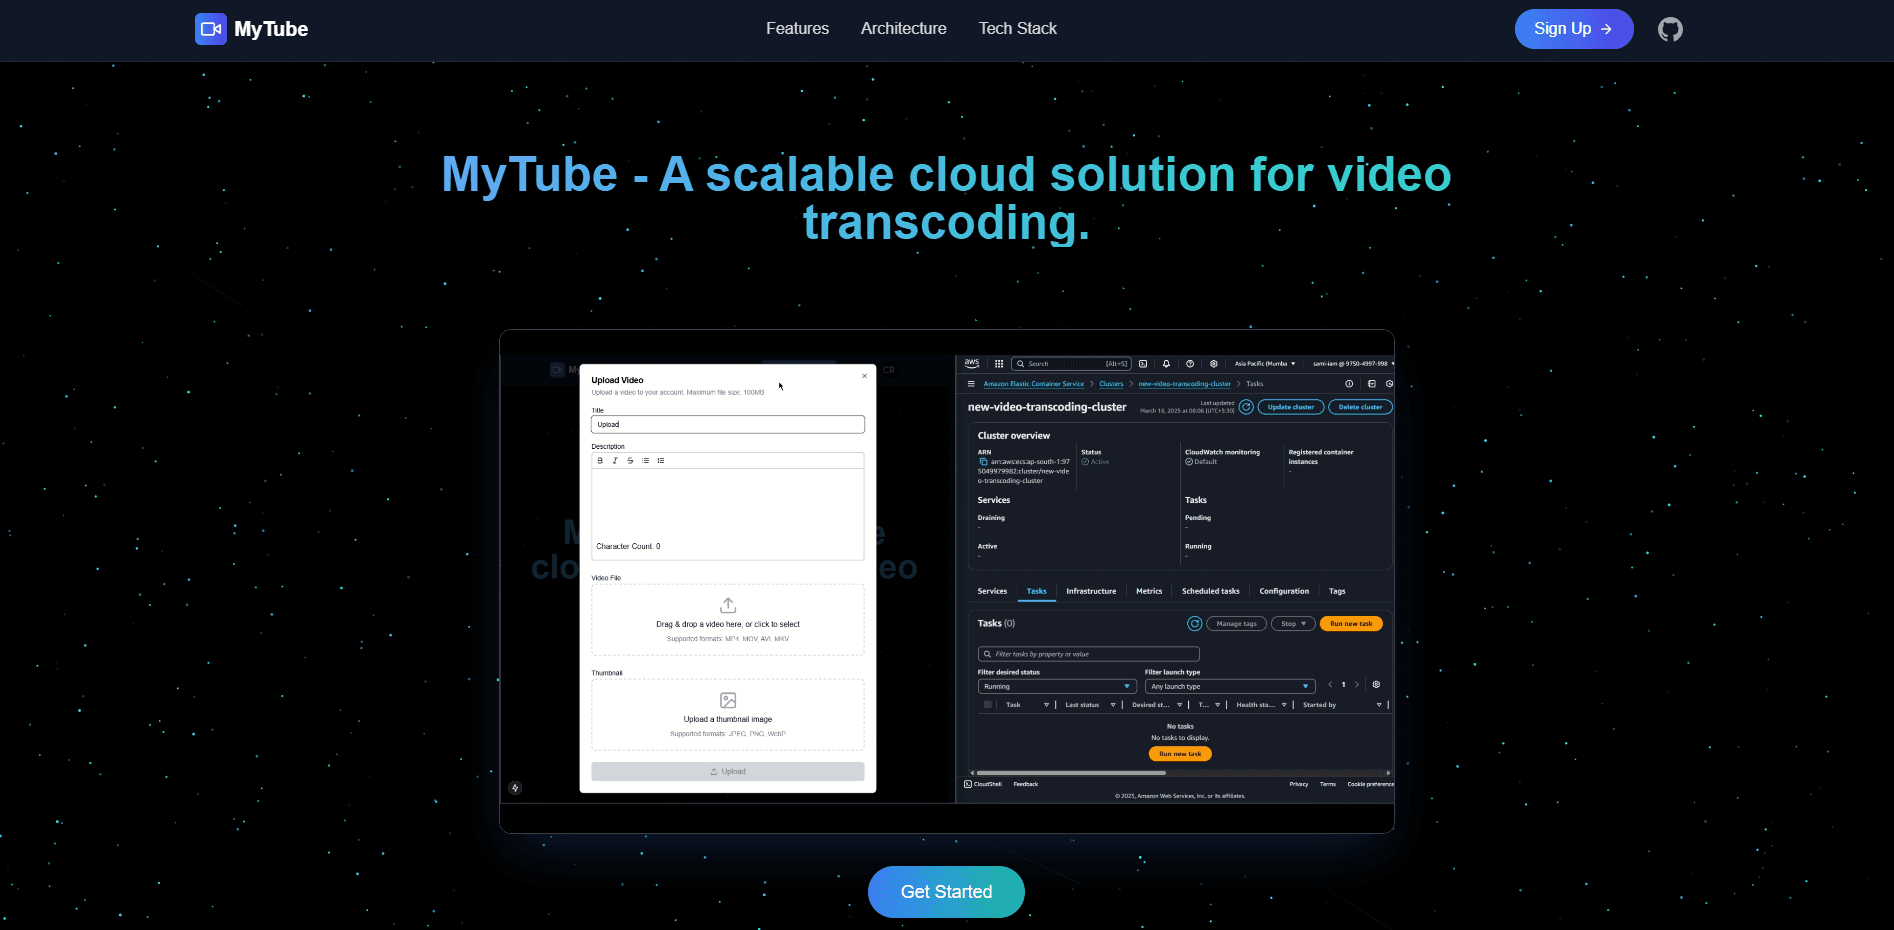The image size is (1894, 930).
Task: Open the sami-iam account menu
Action: [x=1353, y=364]
